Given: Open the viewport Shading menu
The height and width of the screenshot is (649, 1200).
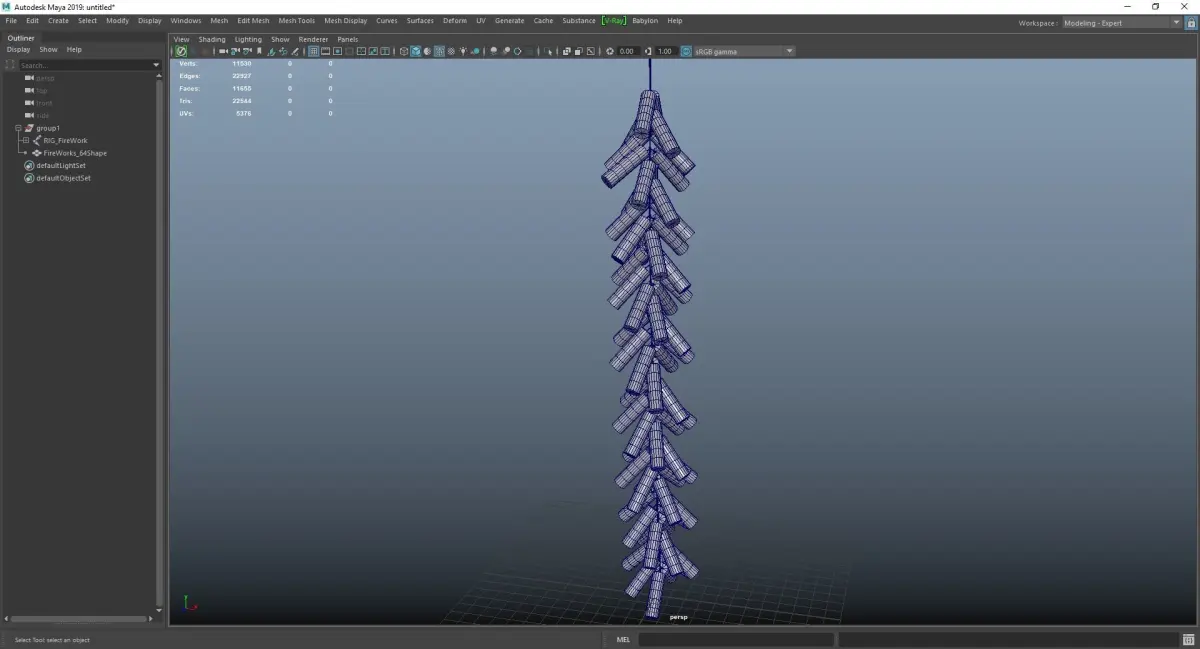Looking at the screenshot, I should tap(212, 39).
